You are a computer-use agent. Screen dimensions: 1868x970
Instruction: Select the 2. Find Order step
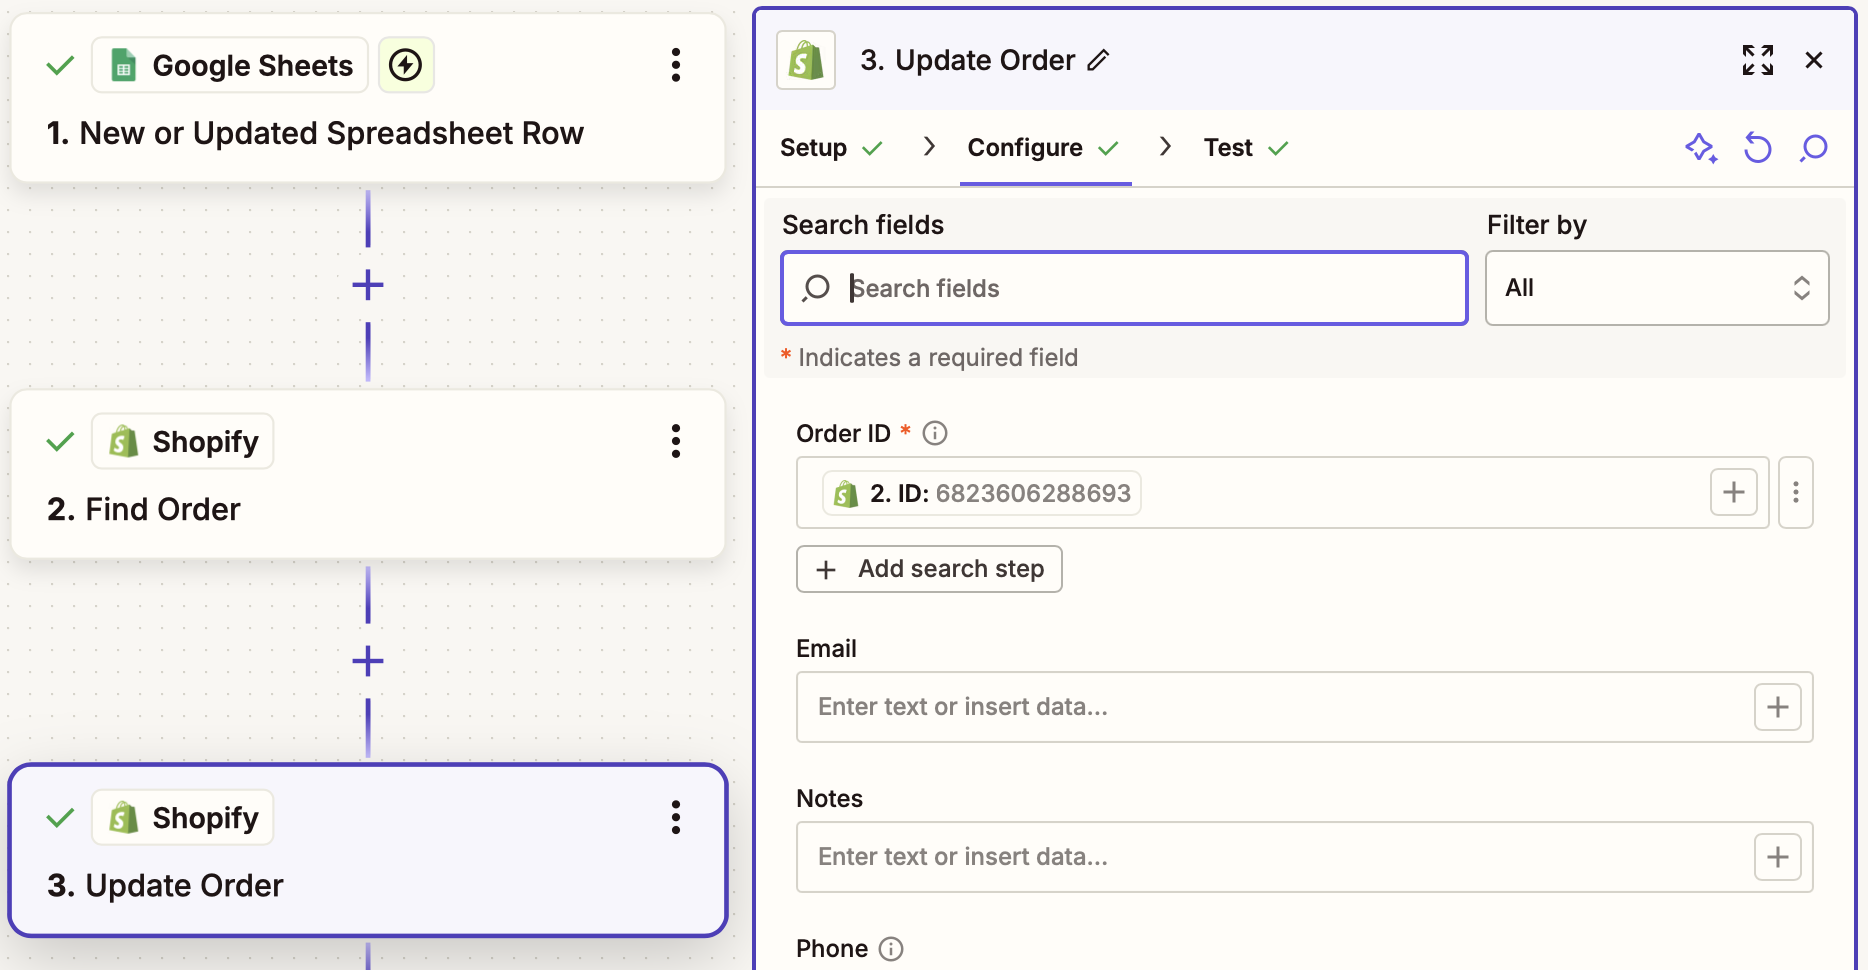tap(368, 474)
